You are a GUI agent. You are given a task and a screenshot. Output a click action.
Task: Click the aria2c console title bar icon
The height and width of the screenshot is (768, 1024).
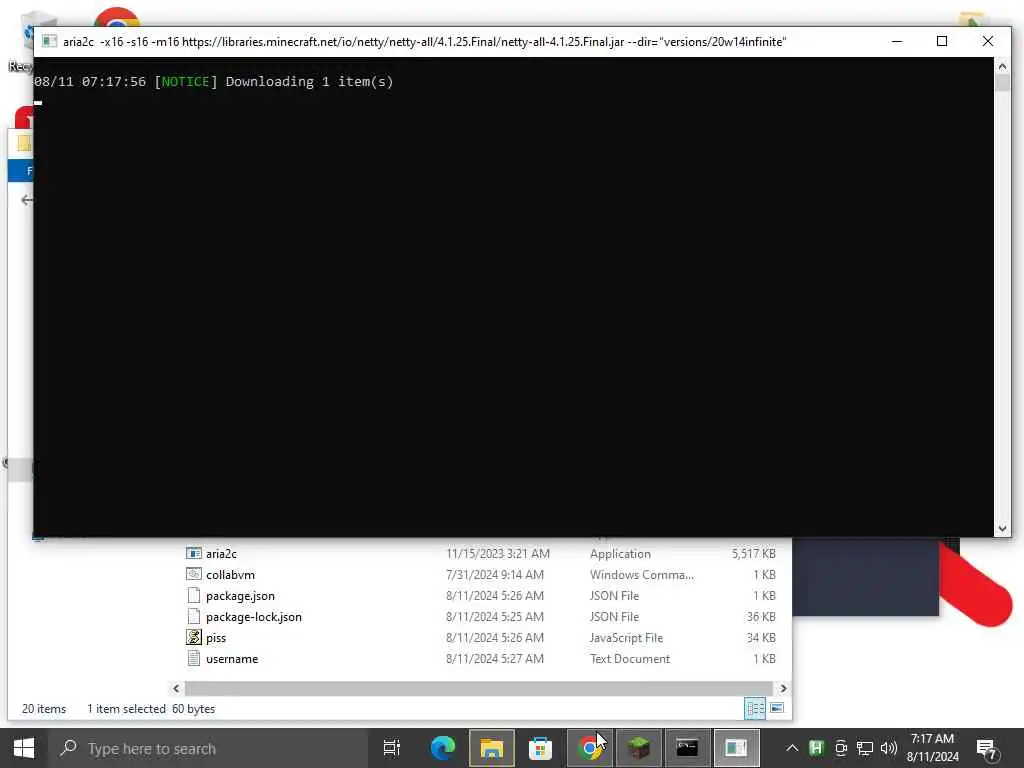click(x=49, y=41)
